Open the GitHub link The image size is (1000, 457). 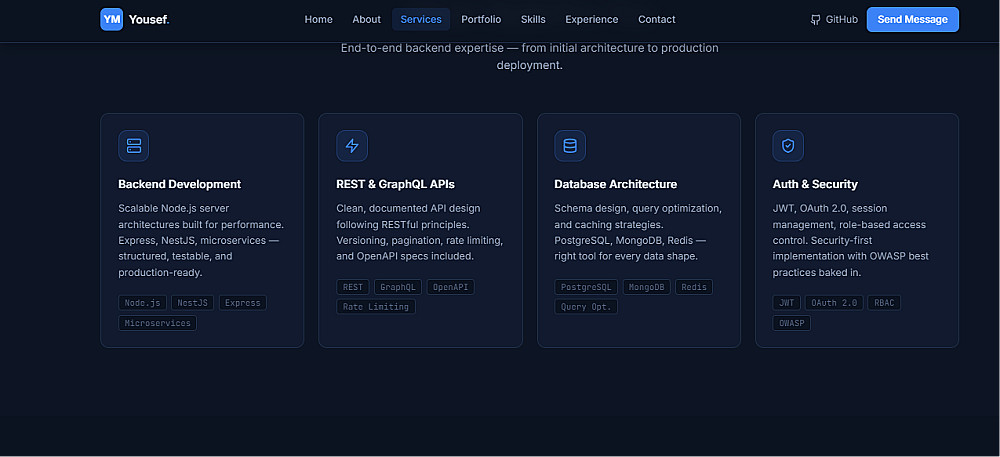point(834,20)
